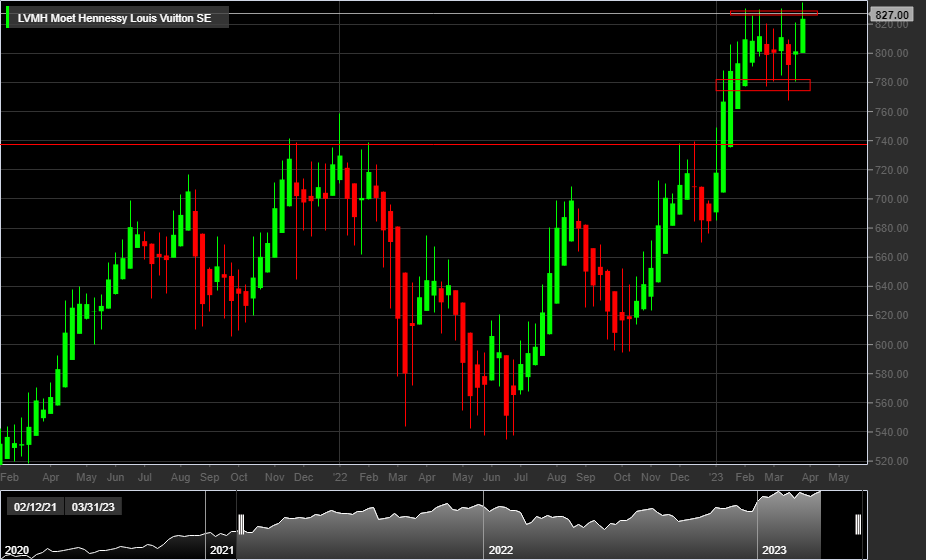Click the 800.00 price axis label
Viewport: 926px width, 560px height.
892,53
